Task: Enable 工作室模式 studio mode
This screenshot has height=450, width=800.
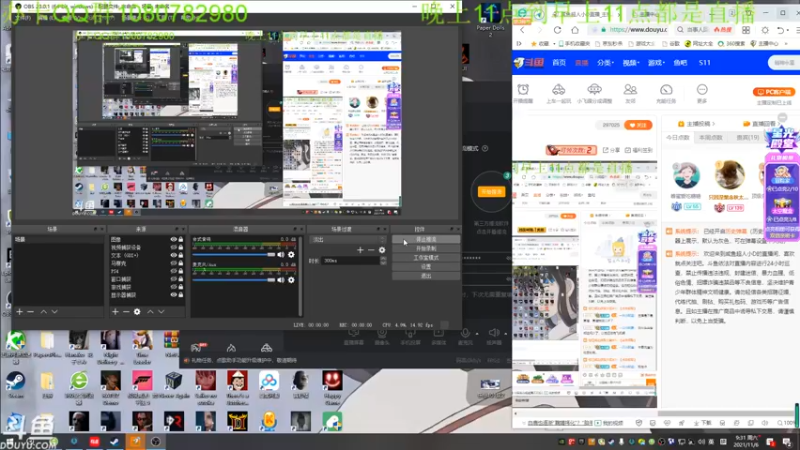Action: [426, 258]
